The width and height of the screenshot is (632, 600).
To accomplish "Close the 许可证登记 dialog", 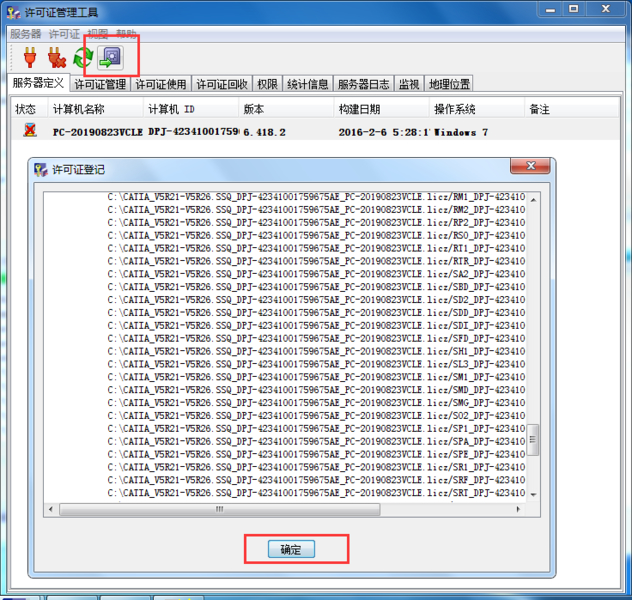I will click(x=530, y=166).
